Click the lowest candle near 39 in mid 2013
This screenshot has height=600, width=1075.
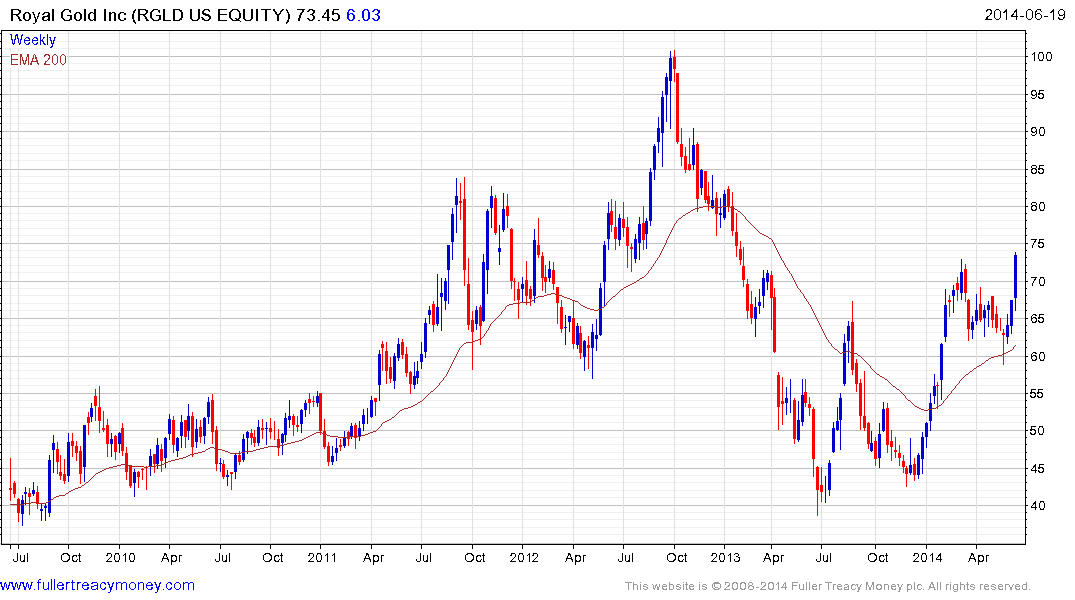[818, 491]
